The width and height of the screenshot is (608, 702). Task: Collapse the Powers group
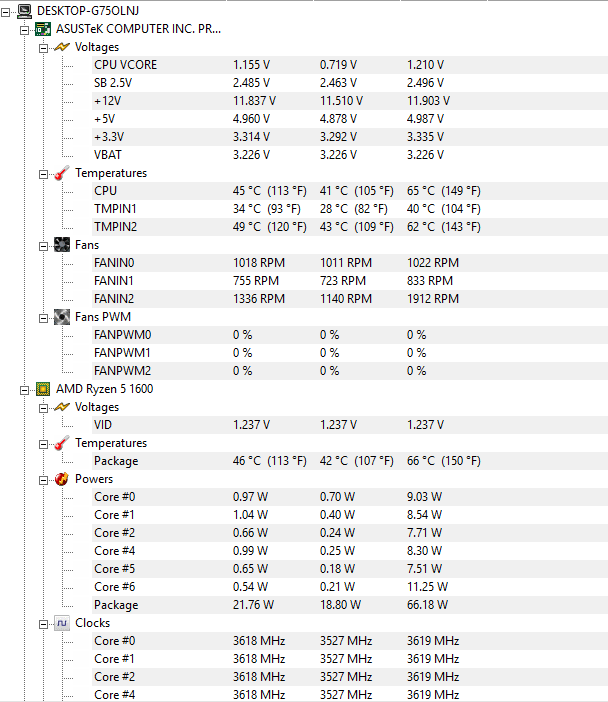pyautogui.click(x=43, y=480)
